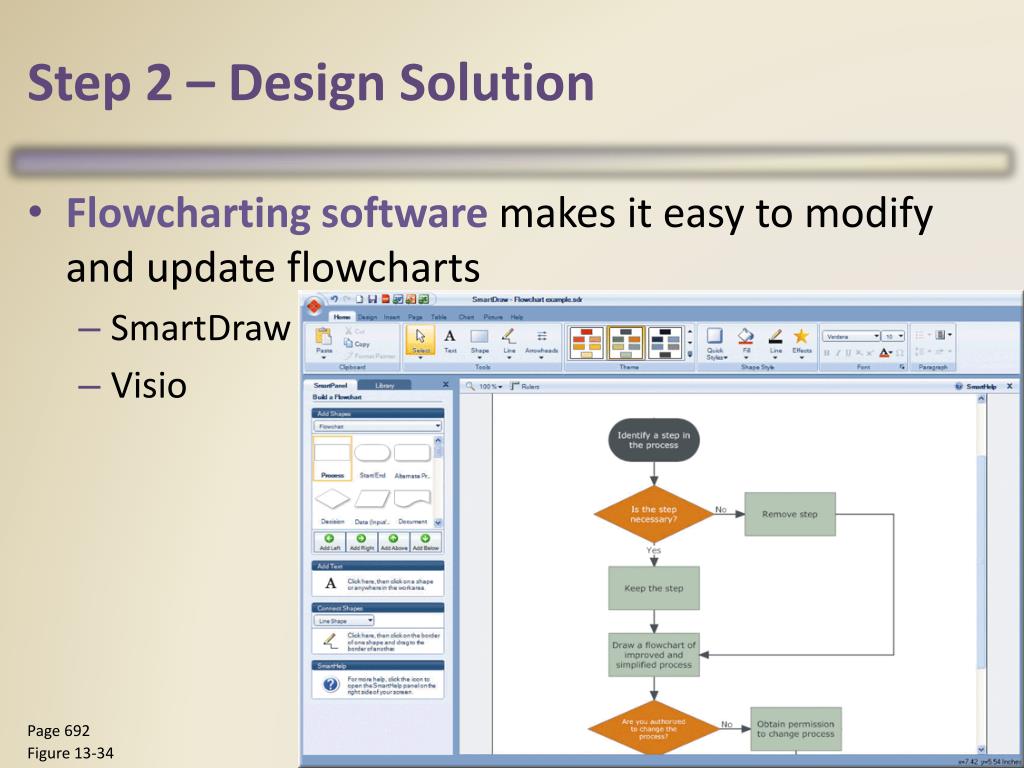This screenshot has height=768, width=1024.
Task: Open the font size 10 dropdown
Action: (x=893, y=336)
